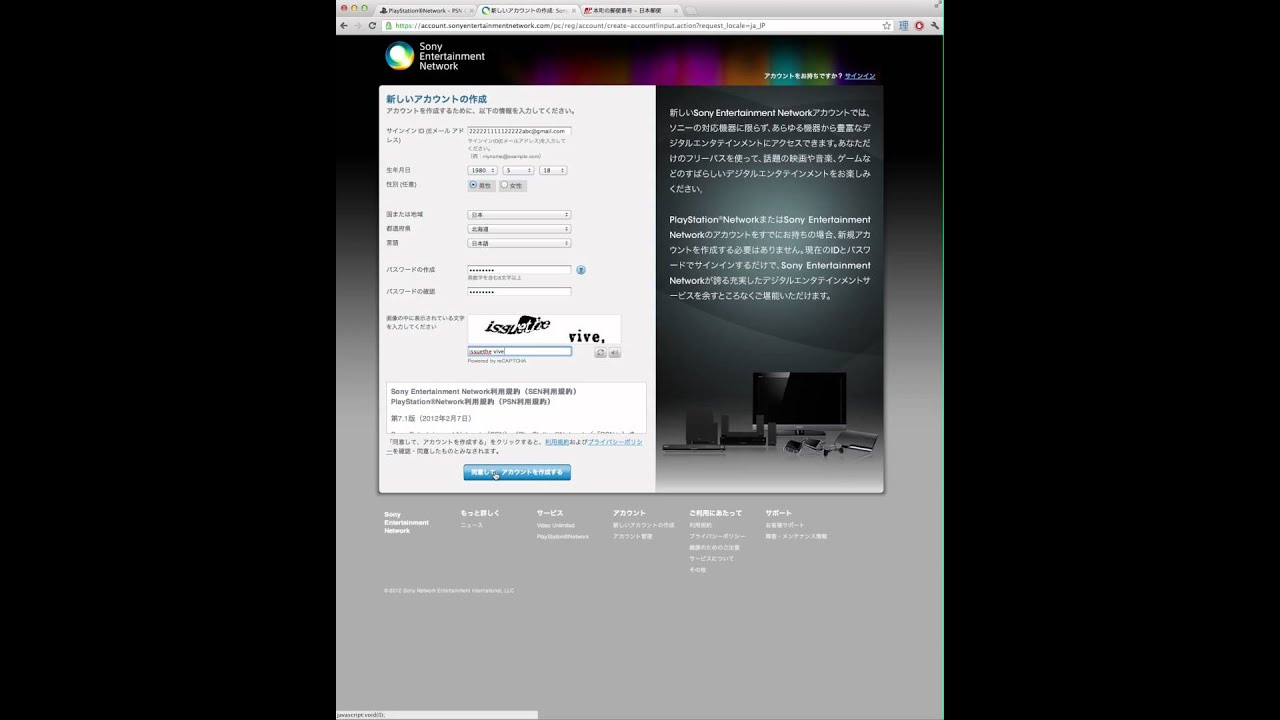Open the language dropdown showing 日本語
The image size is (1280, 720).
click(x=519, y=243)
